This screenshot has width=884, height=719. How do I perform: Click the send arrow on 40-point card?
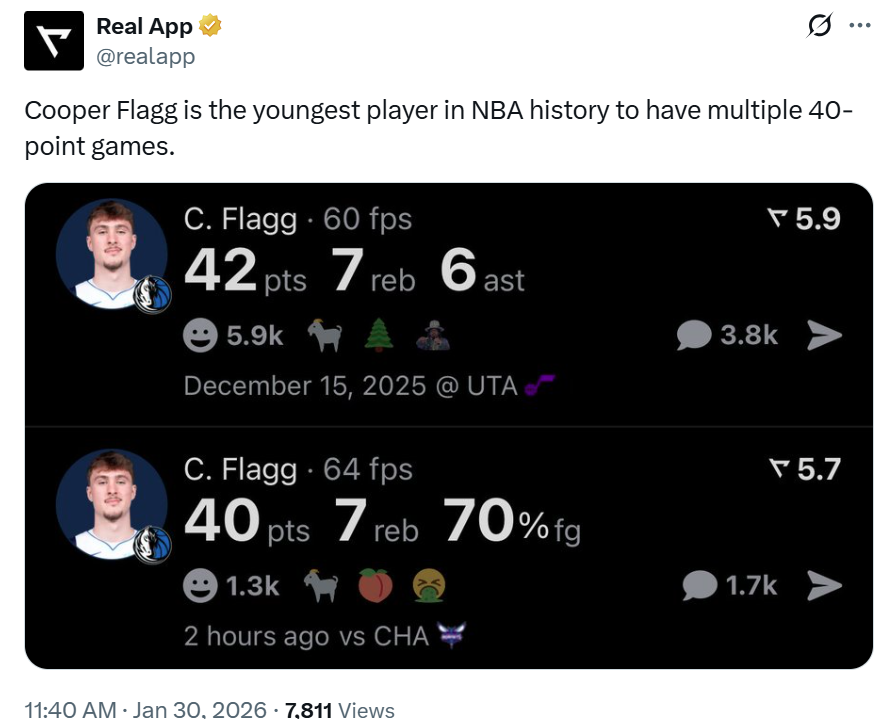click(x=824, y=586)
